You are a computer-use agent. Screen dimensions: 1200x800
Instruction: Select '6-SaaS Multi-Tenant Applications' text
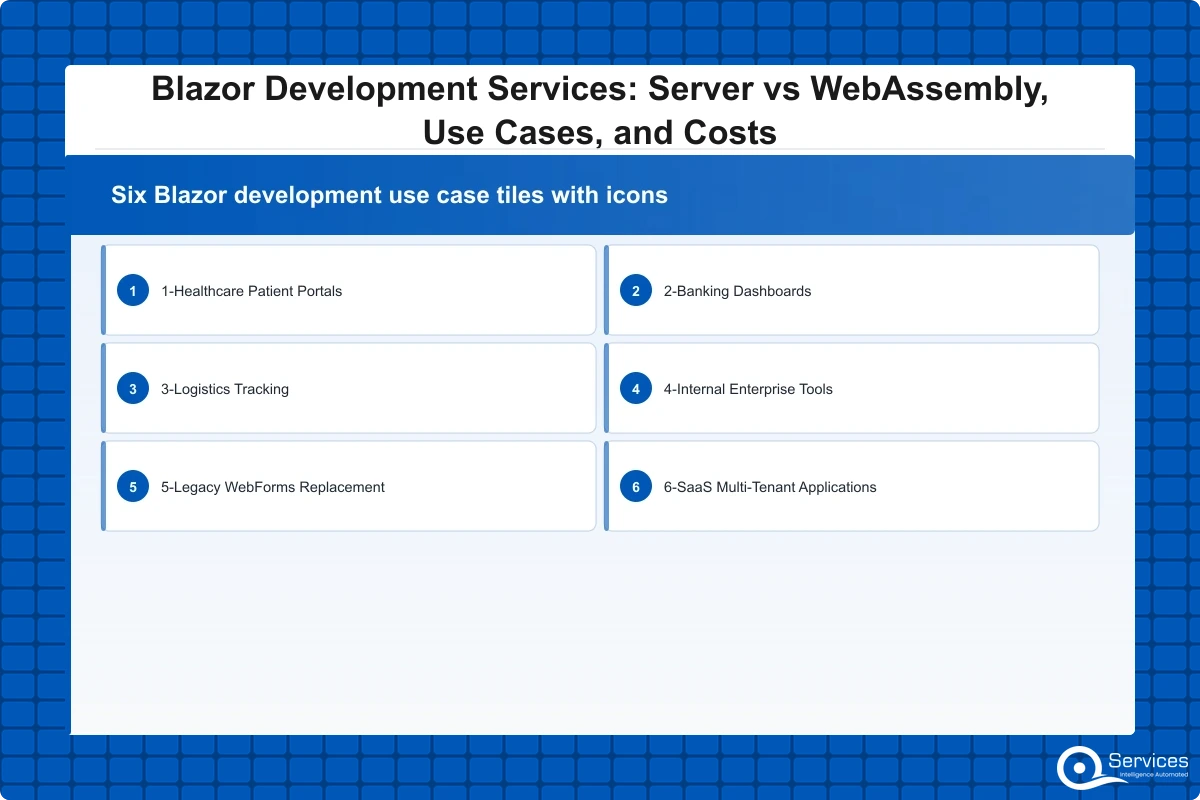[770, 487]
